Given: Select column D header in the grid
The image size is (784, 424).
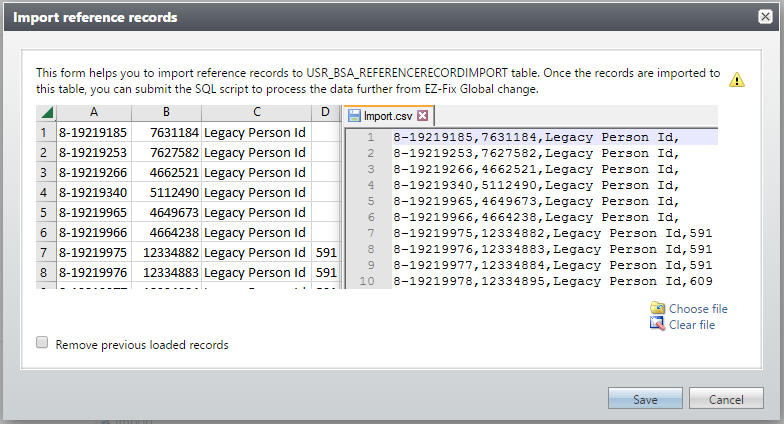Looking at the screenshot, I should (x=325, y=113).
